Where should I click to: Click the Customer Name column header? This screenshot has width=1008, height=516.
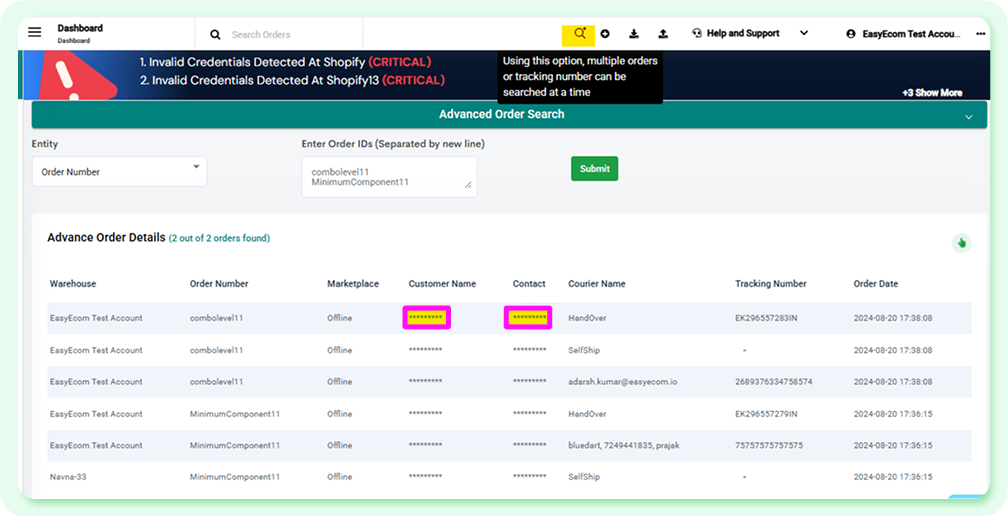coord(442,283)
